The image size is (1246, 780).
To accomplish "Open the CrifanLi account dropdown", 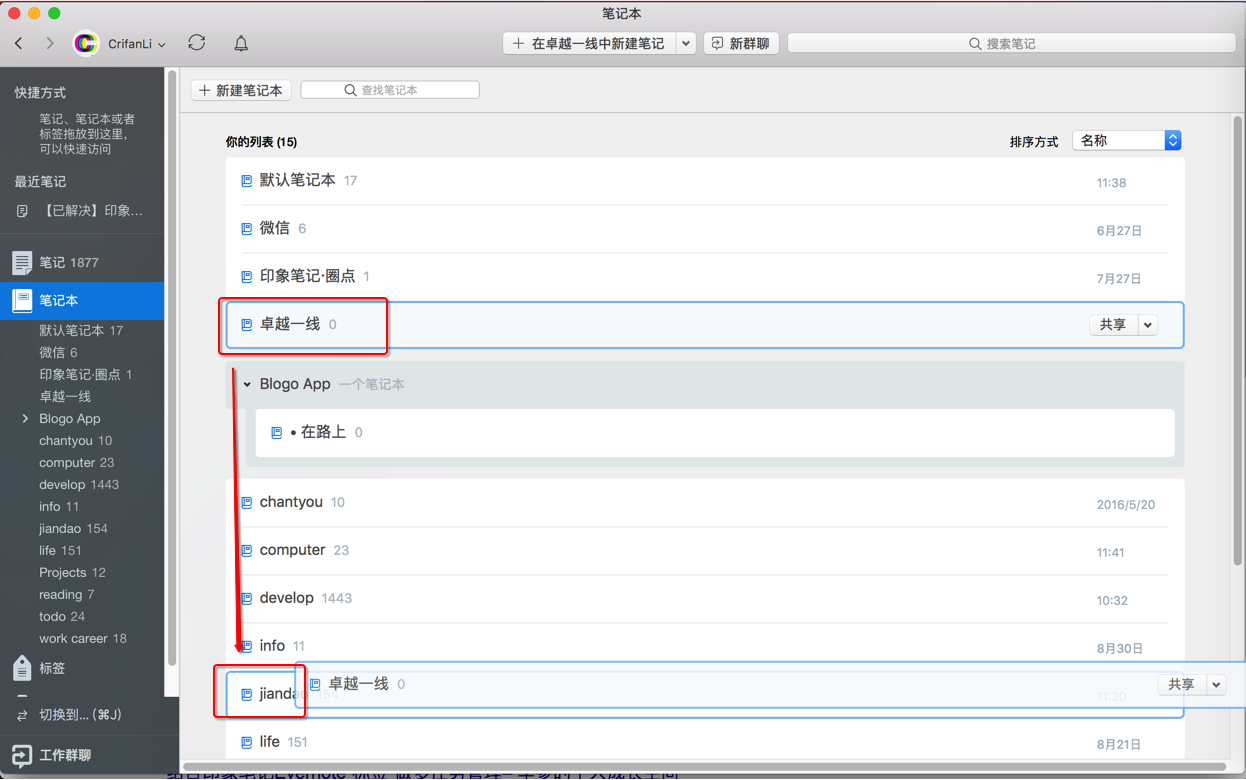I will tap(136, 44).
